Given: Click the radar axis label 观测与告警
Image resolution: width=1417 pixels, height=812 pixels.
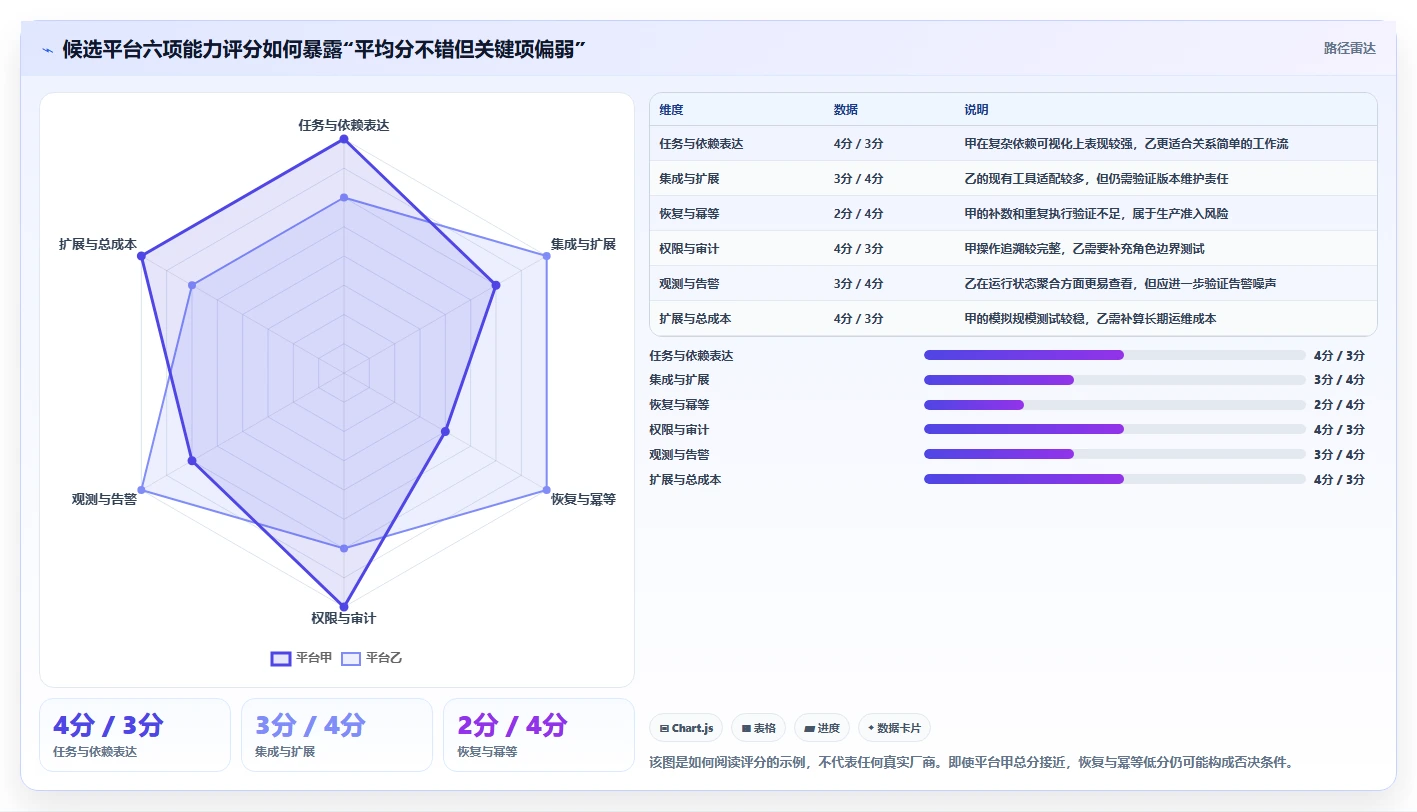Looking at the screenshot, I should coord(104,498).
